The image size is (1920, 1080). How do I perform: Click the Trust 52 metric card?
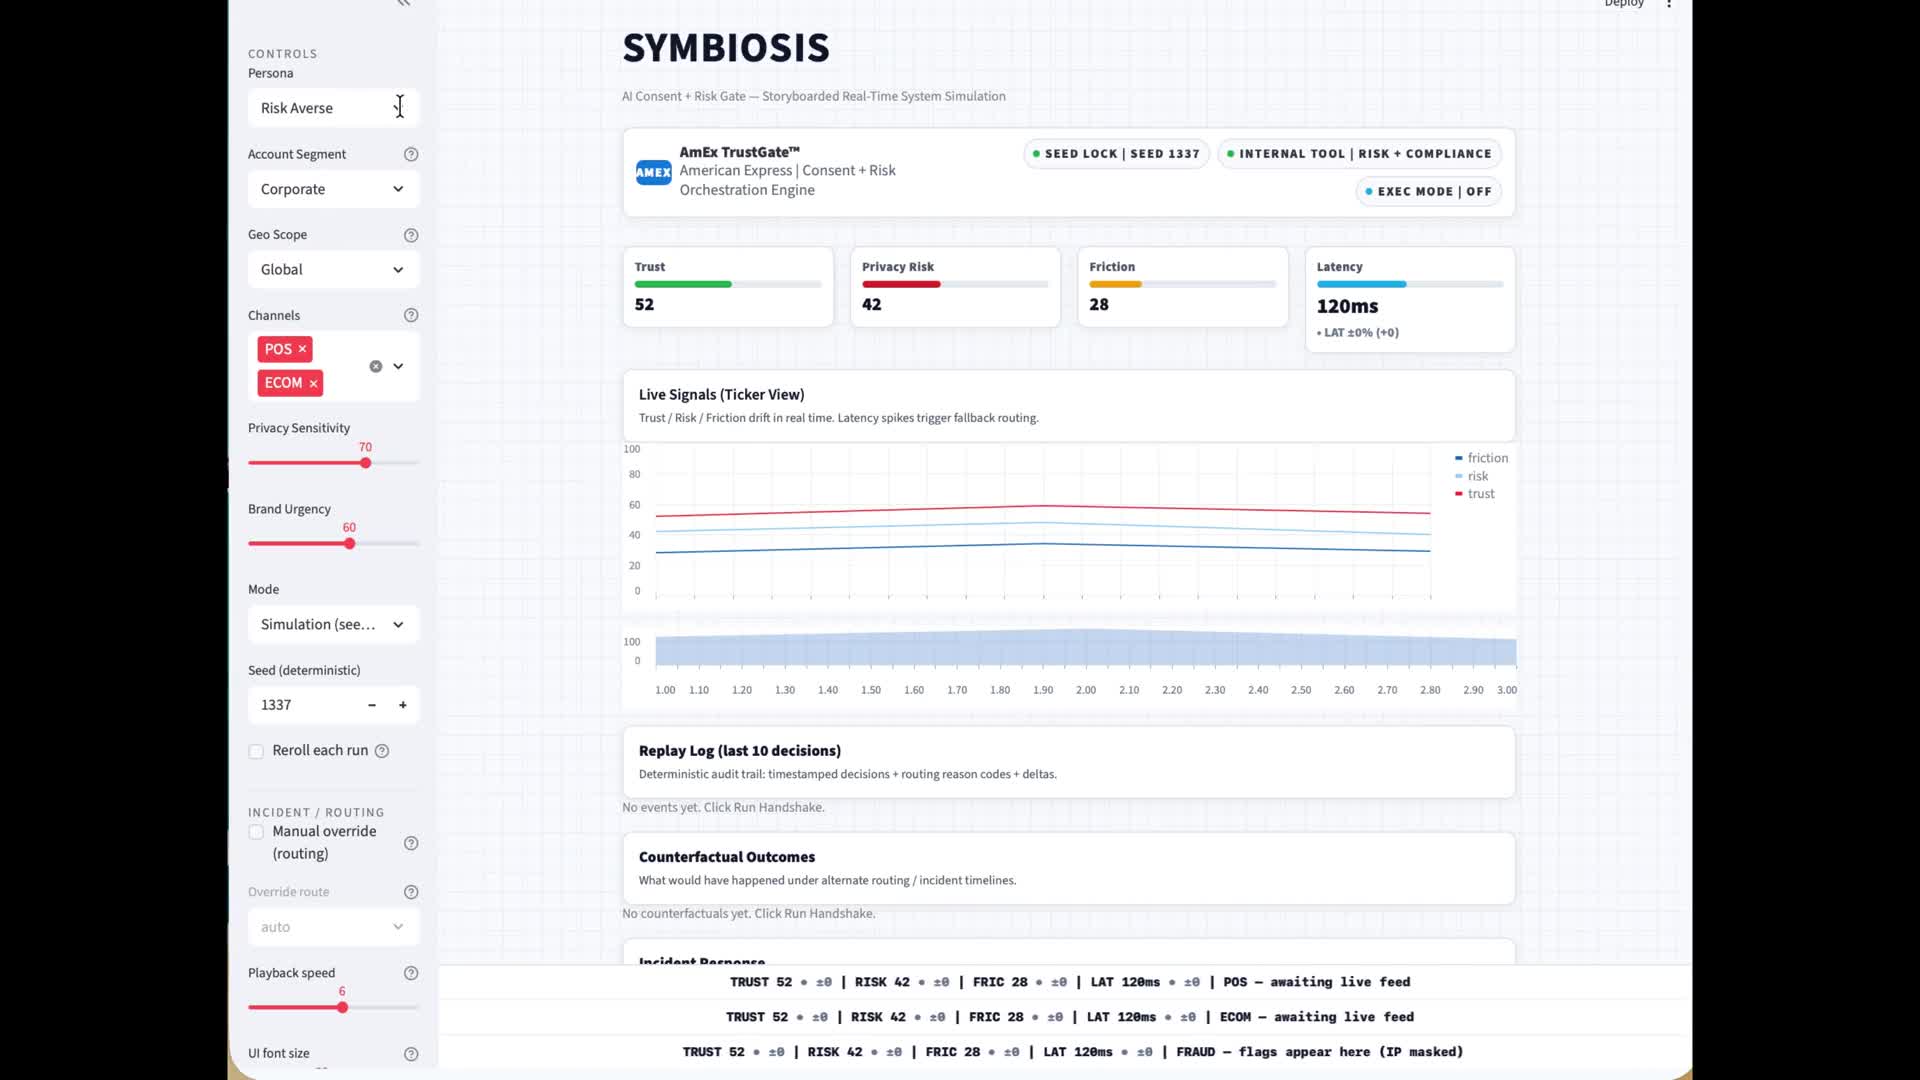(x=727, y=287)
